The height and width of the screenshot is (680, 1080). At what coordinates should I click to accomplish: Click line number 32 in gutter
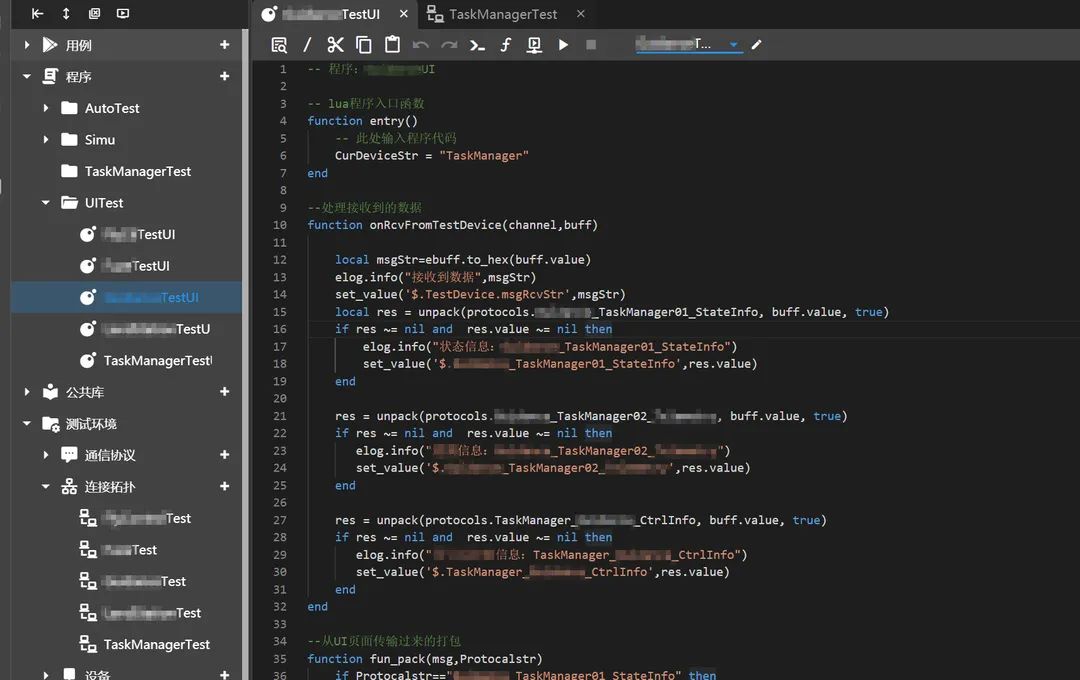(x=280, y=606)
